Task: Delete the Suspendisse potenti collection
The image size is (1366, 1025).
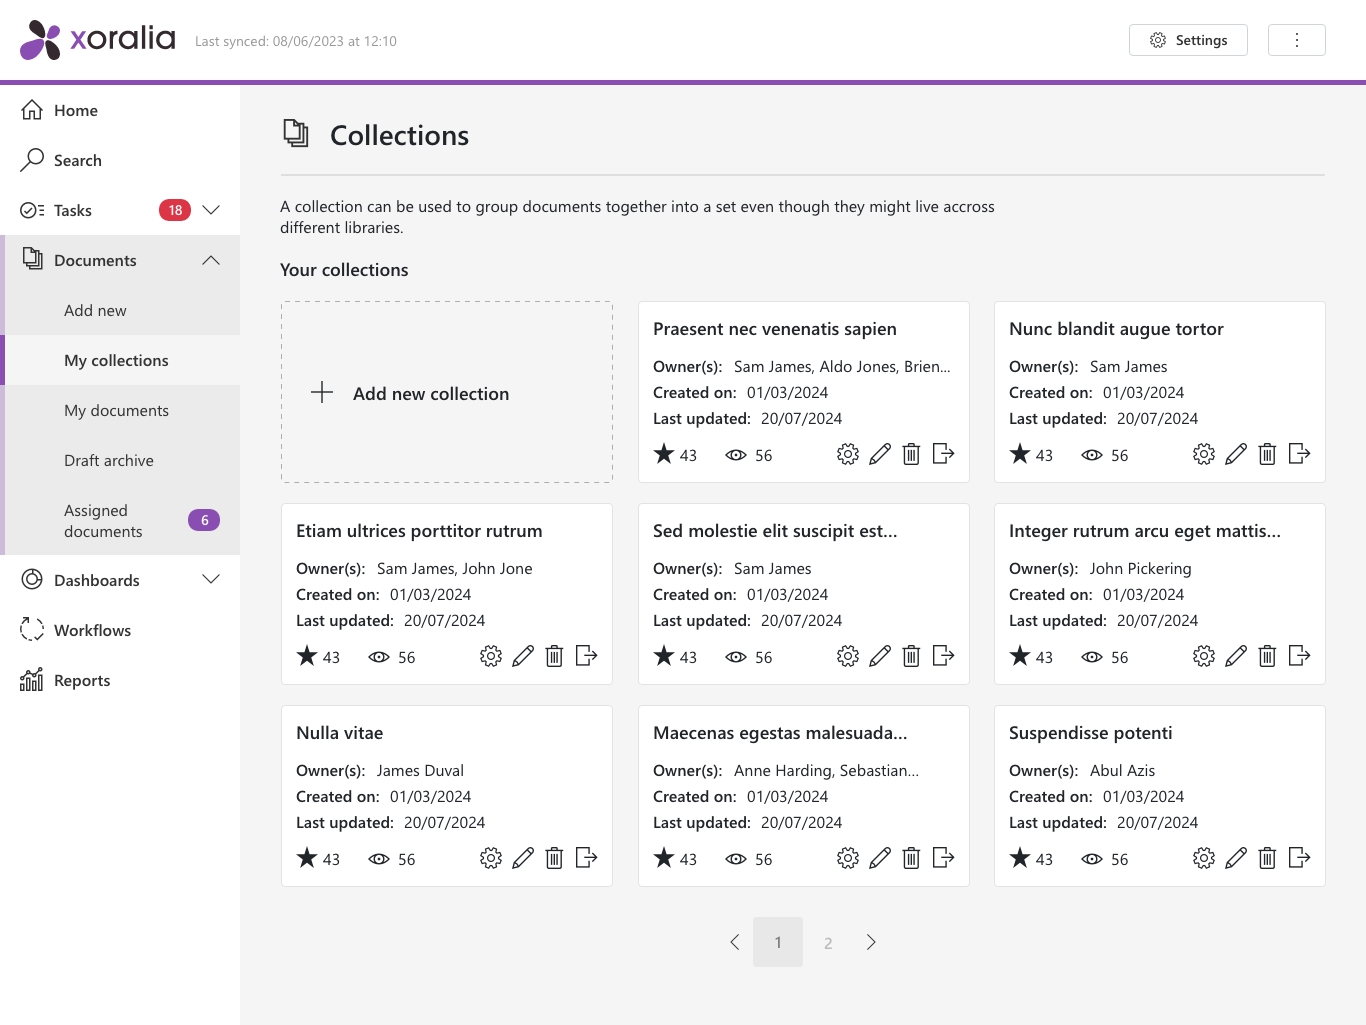Action: coord(1267,859)
